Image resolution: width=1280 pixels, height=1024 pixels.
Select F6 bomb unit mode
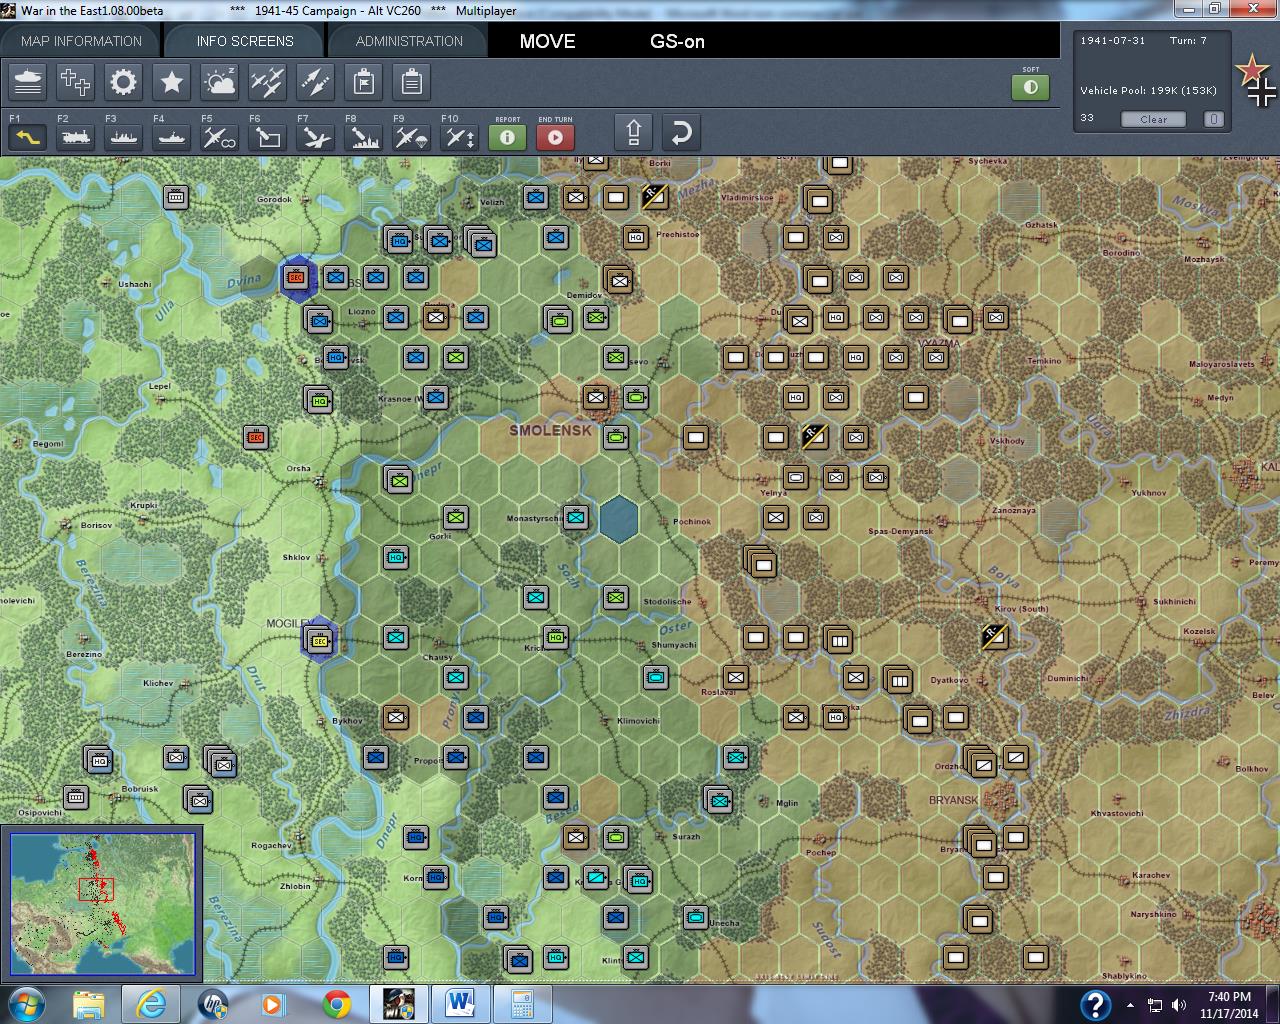(268, 136)
